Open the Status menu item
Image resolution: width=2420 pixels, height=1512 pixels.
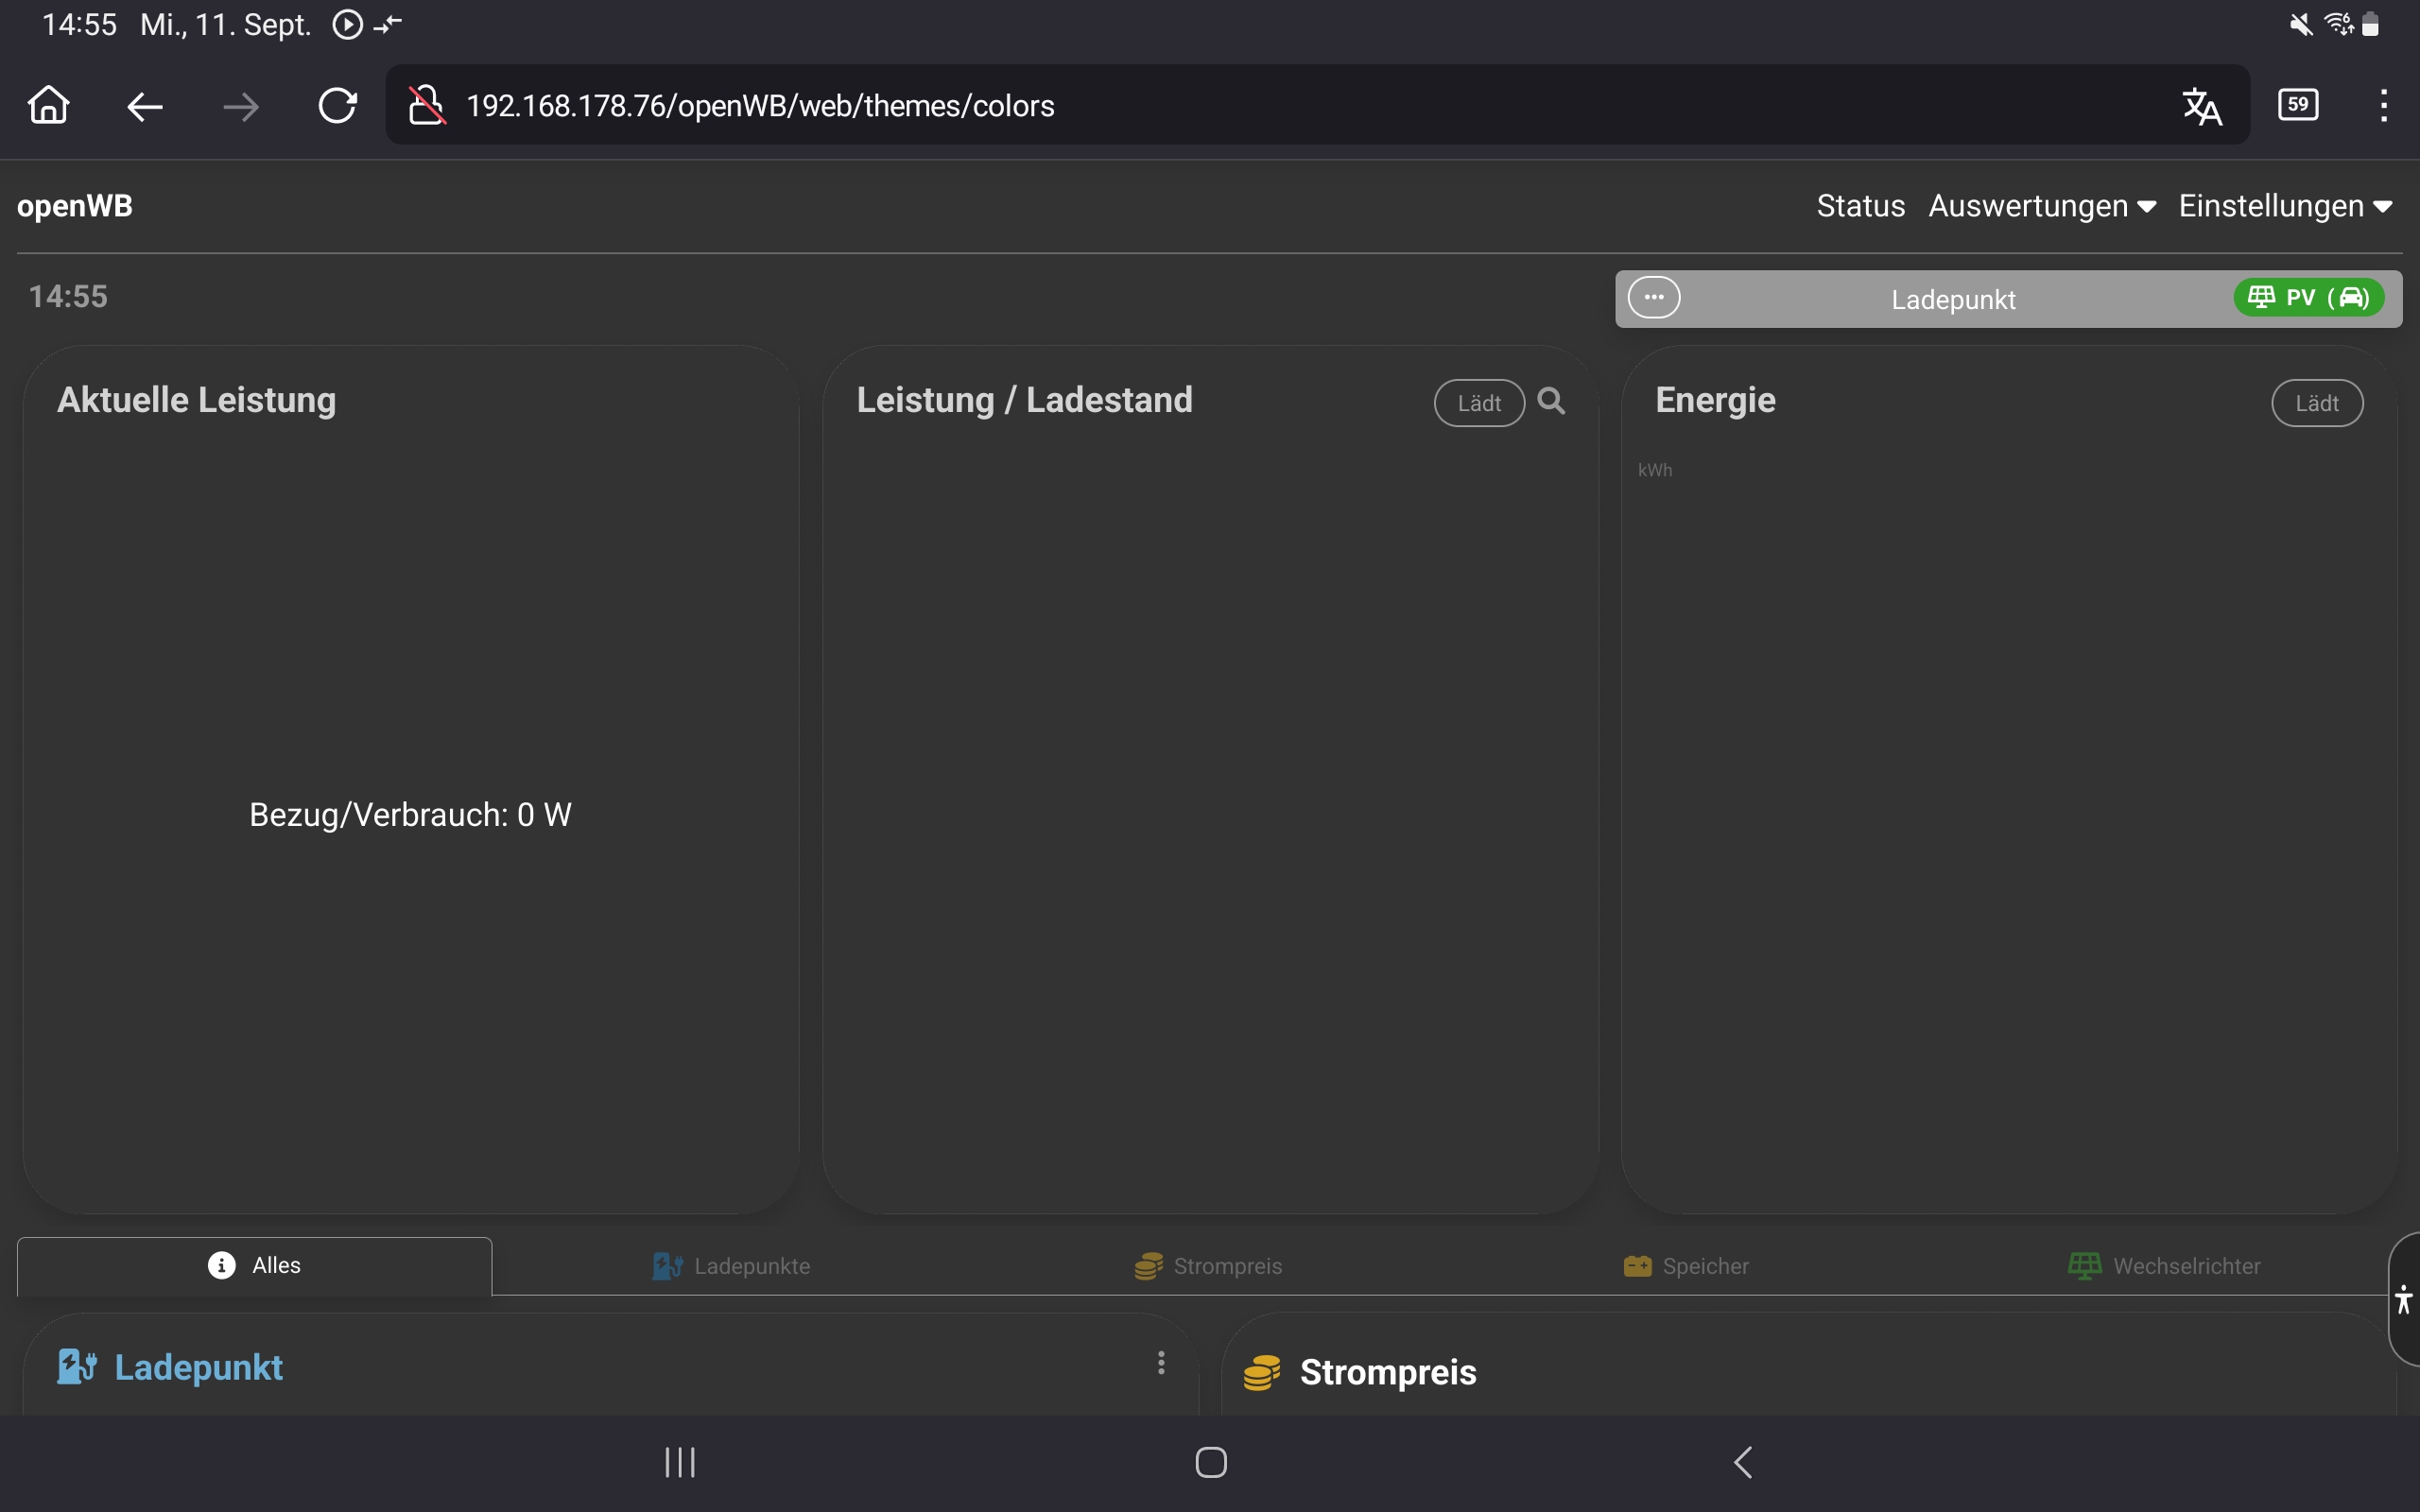tap(1860, 206)
